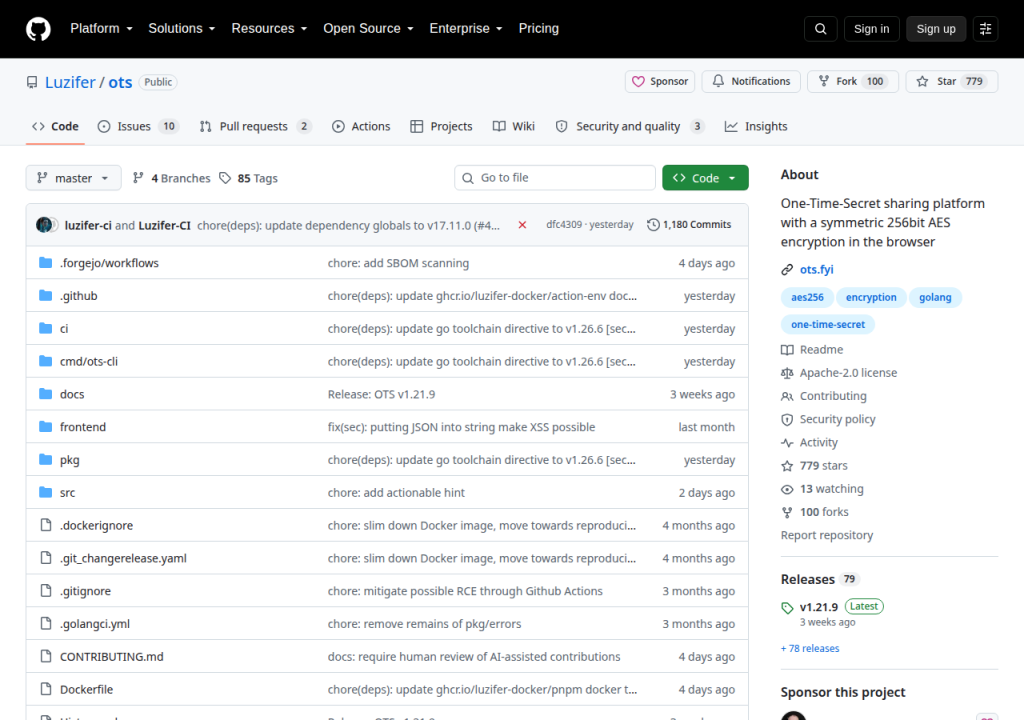Click the file icon next to .dockerignore
Image resolution: width=1024 pixels, height=720 pixels.
coord(45,525)
